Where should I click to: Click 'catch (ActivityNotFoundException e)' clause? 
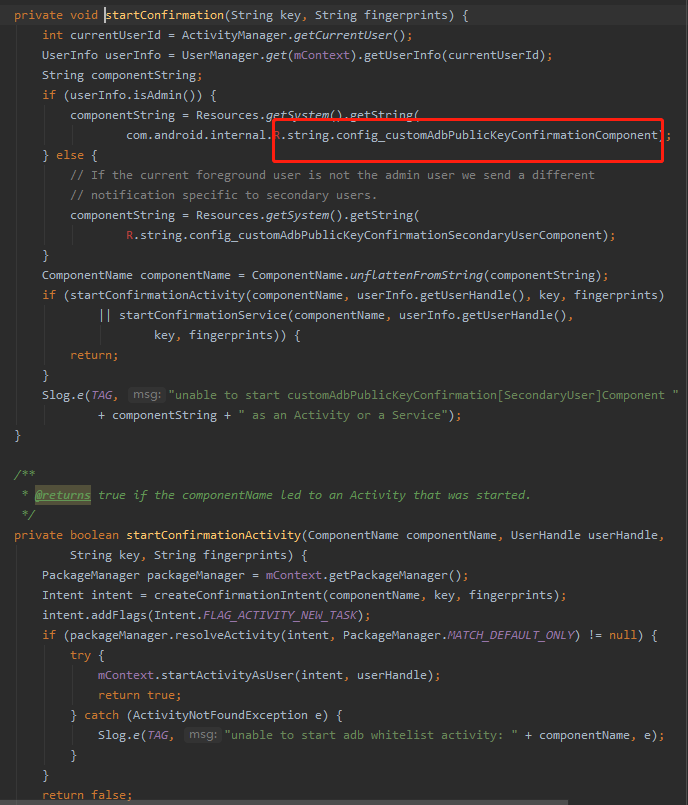[x=206, y=716]
